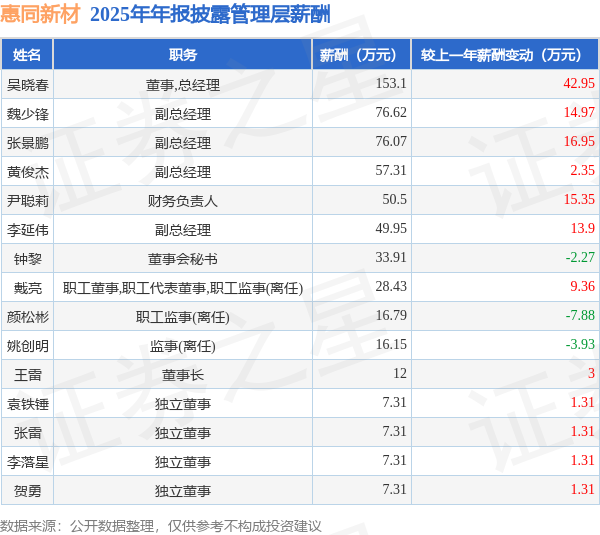
Task: Click the change value 42.95
Action: [579, 83]
